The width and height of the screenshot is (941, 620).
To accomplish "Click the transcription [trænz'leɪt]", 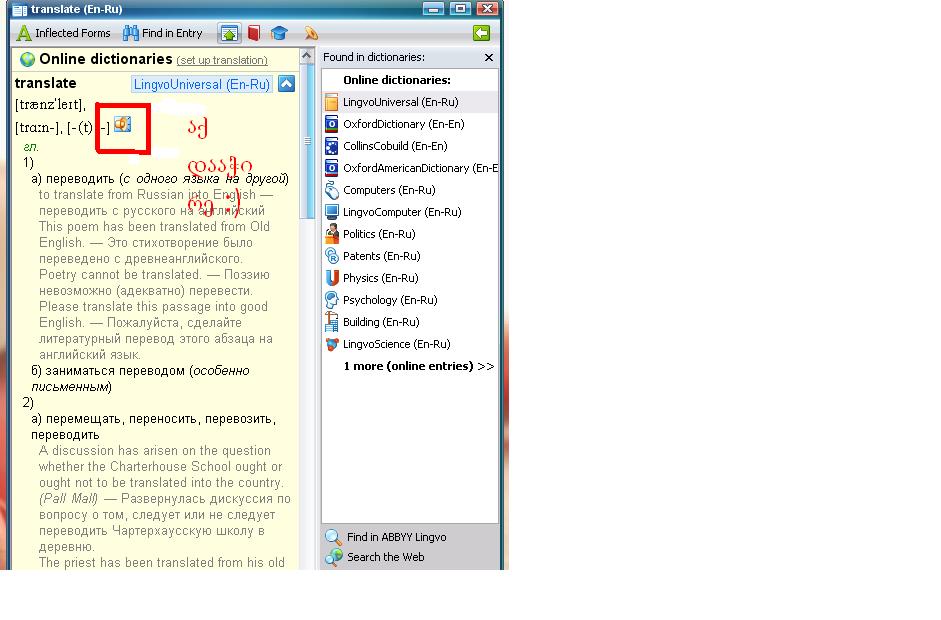I will (50, 105).
